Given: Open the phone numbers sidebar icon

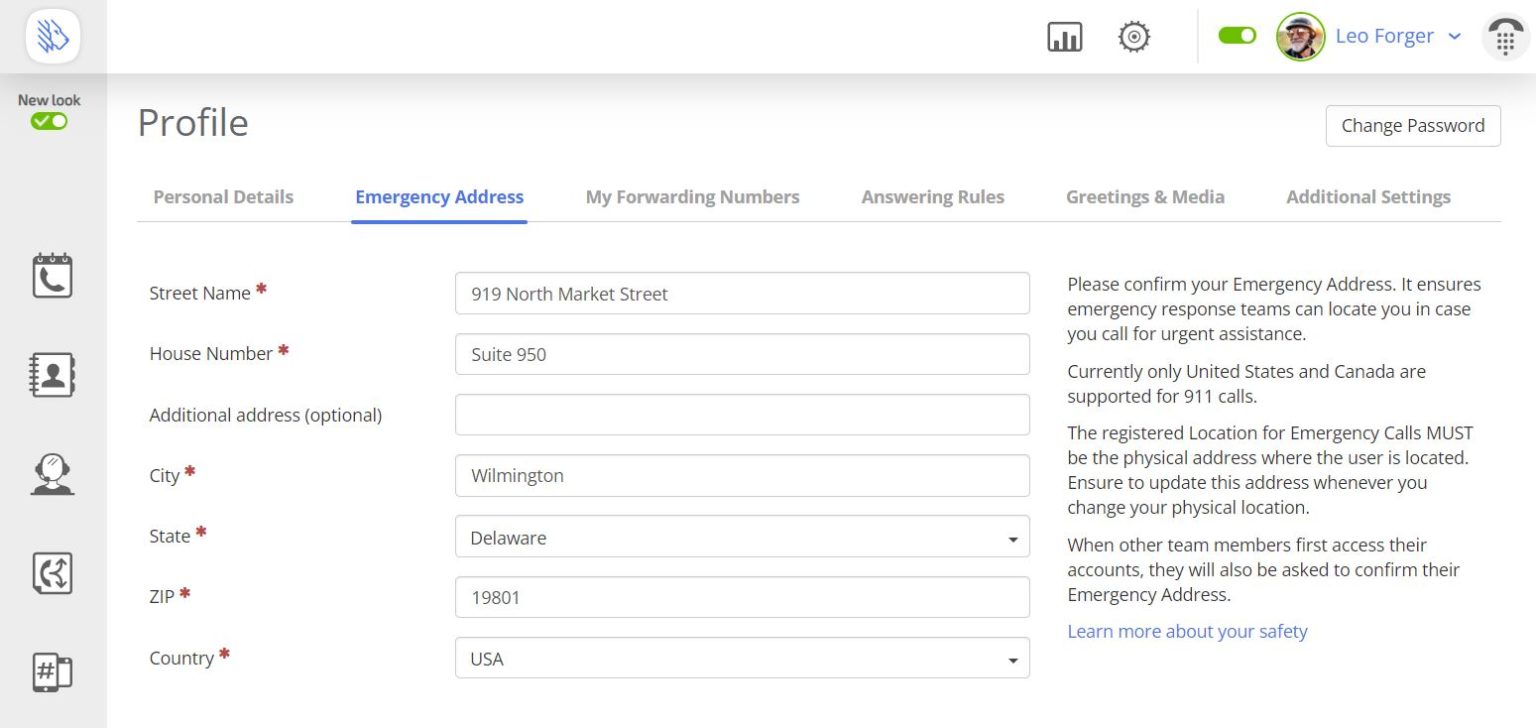Looking at the screenshot, I should pos(52,672).
